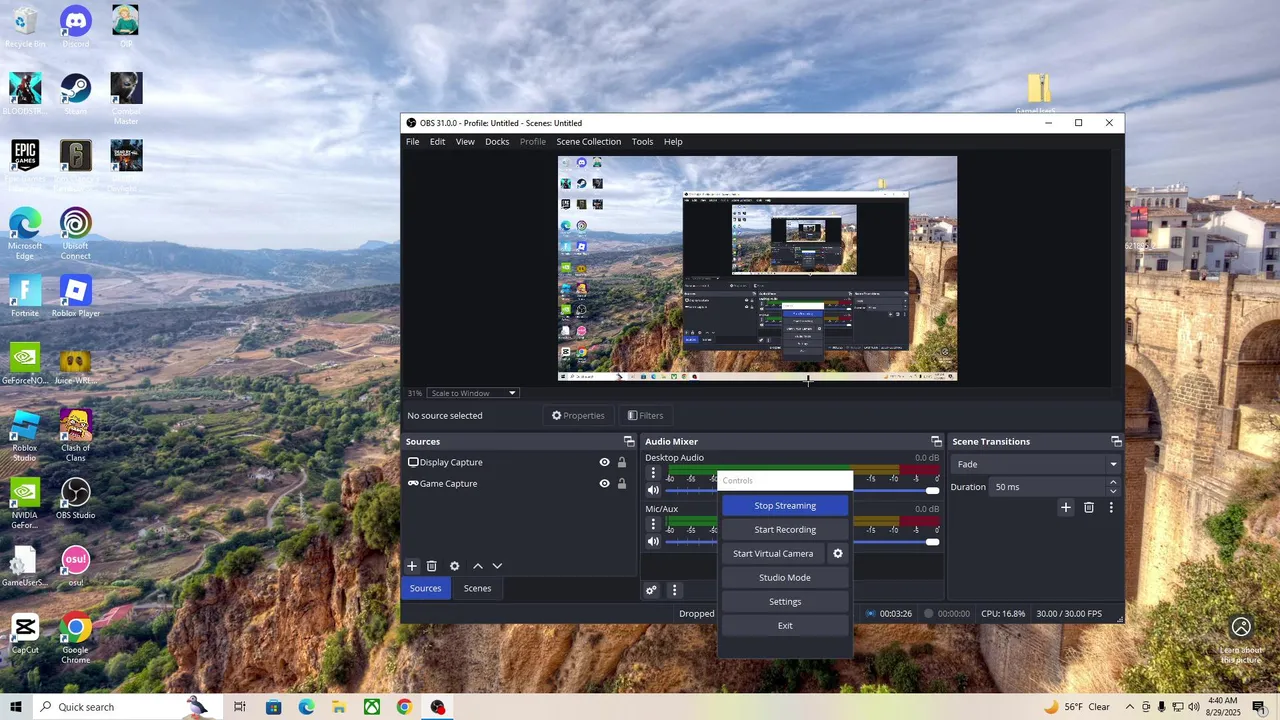Click Stop Streaming button
Screen dimensions: 1280x720
click(x=785, y=505)
